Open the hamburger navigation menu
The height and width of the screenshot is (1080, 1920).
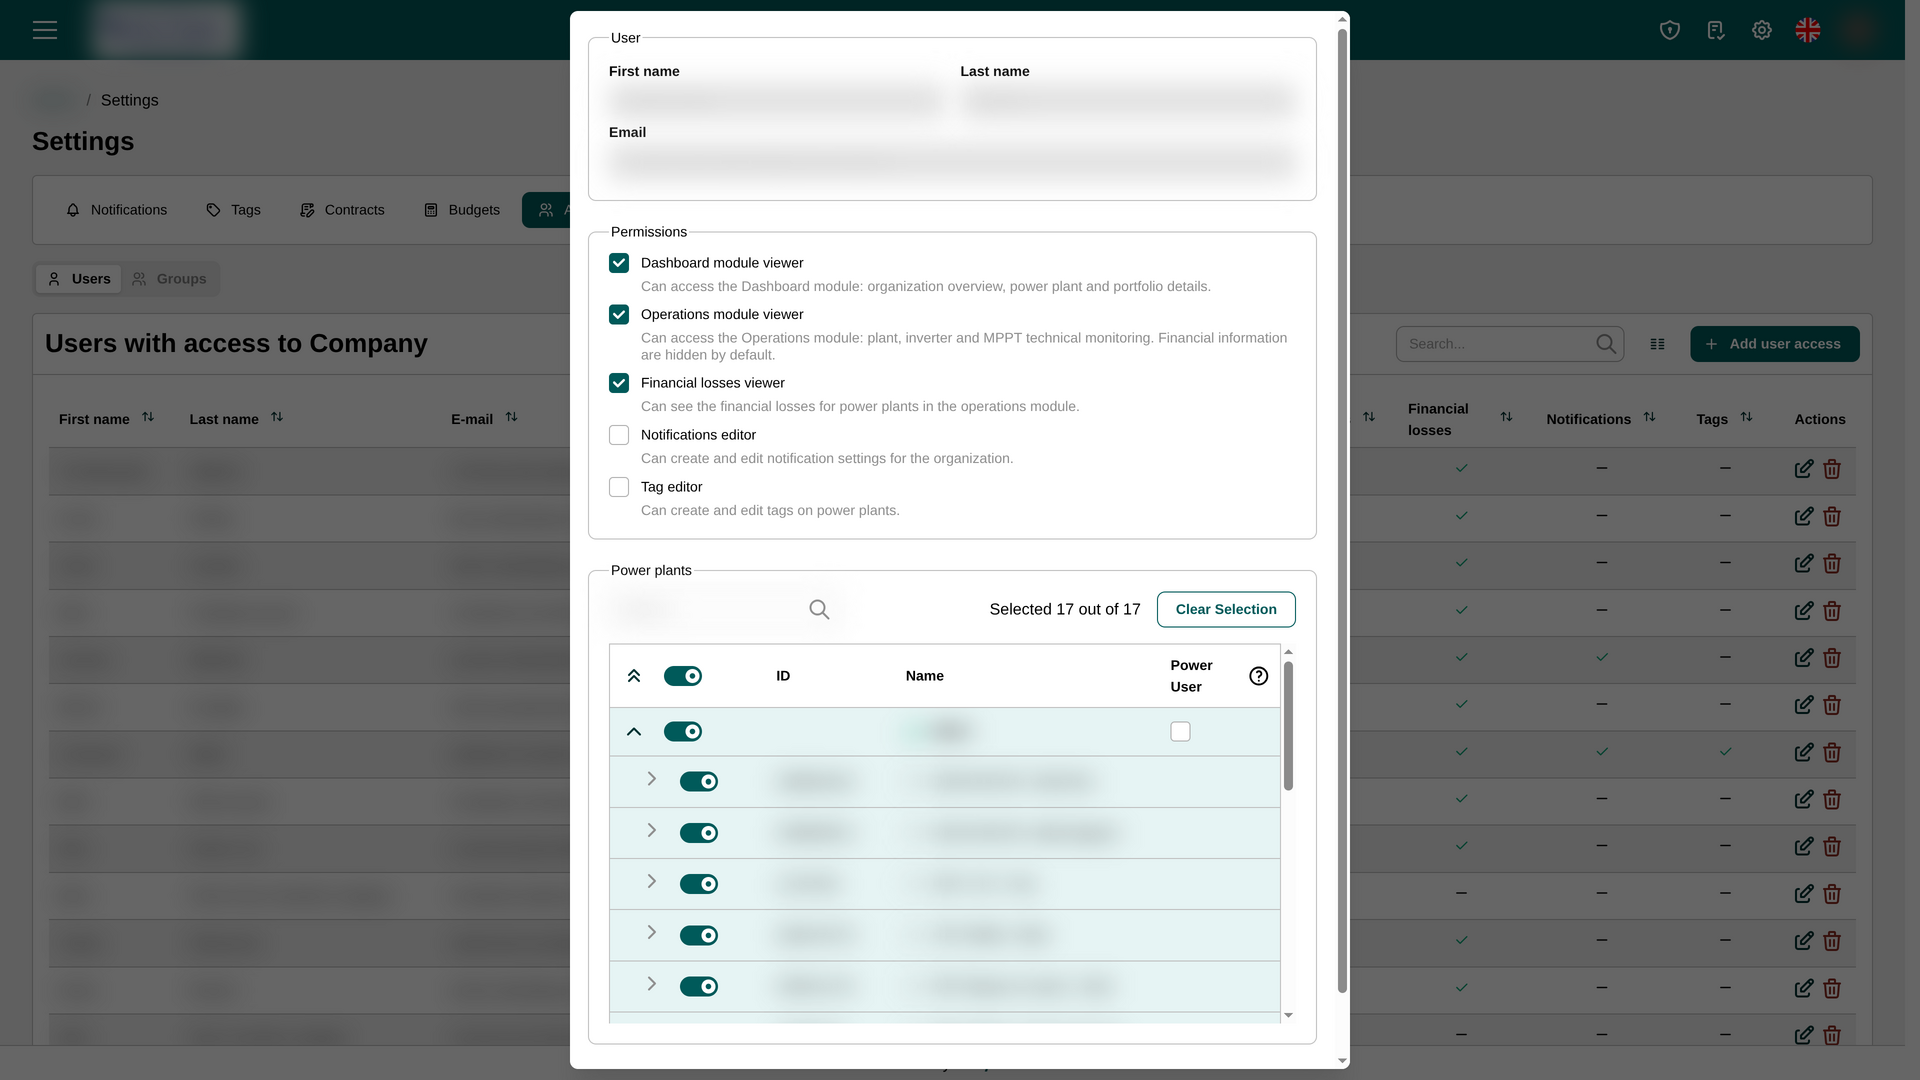tap(45, 30)
